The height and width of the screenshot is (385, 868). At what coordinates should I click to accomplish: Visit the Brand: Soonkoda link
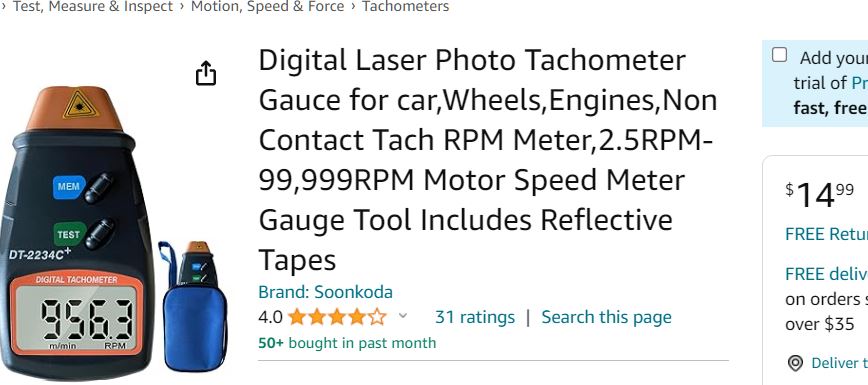[326, 292]
